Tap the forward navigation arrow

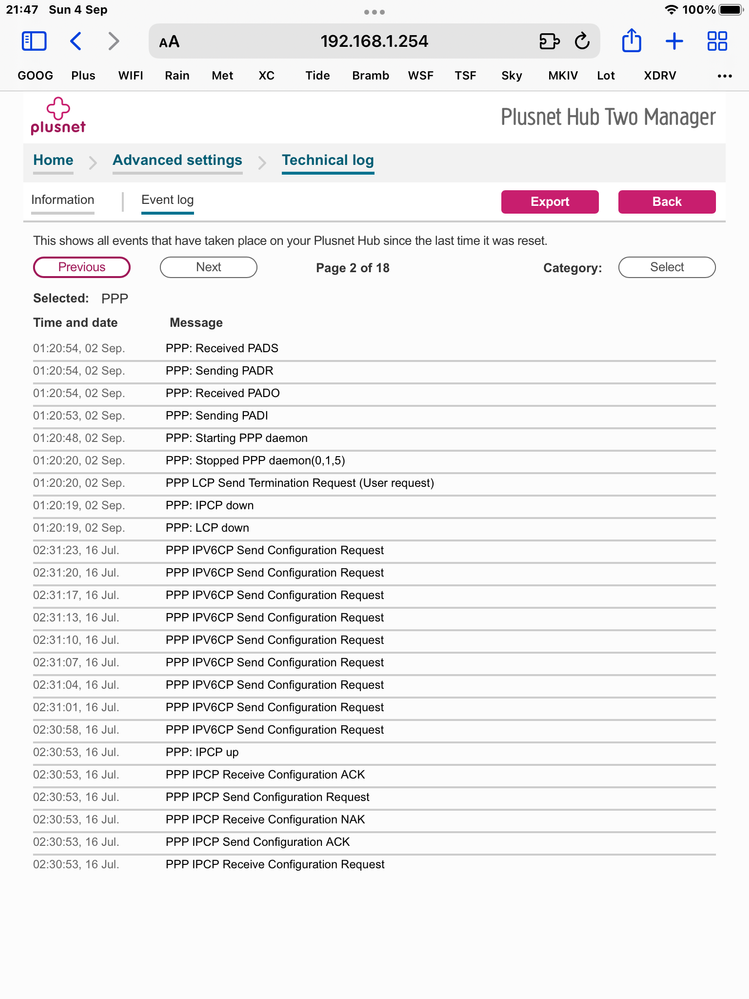click(114, 41)
